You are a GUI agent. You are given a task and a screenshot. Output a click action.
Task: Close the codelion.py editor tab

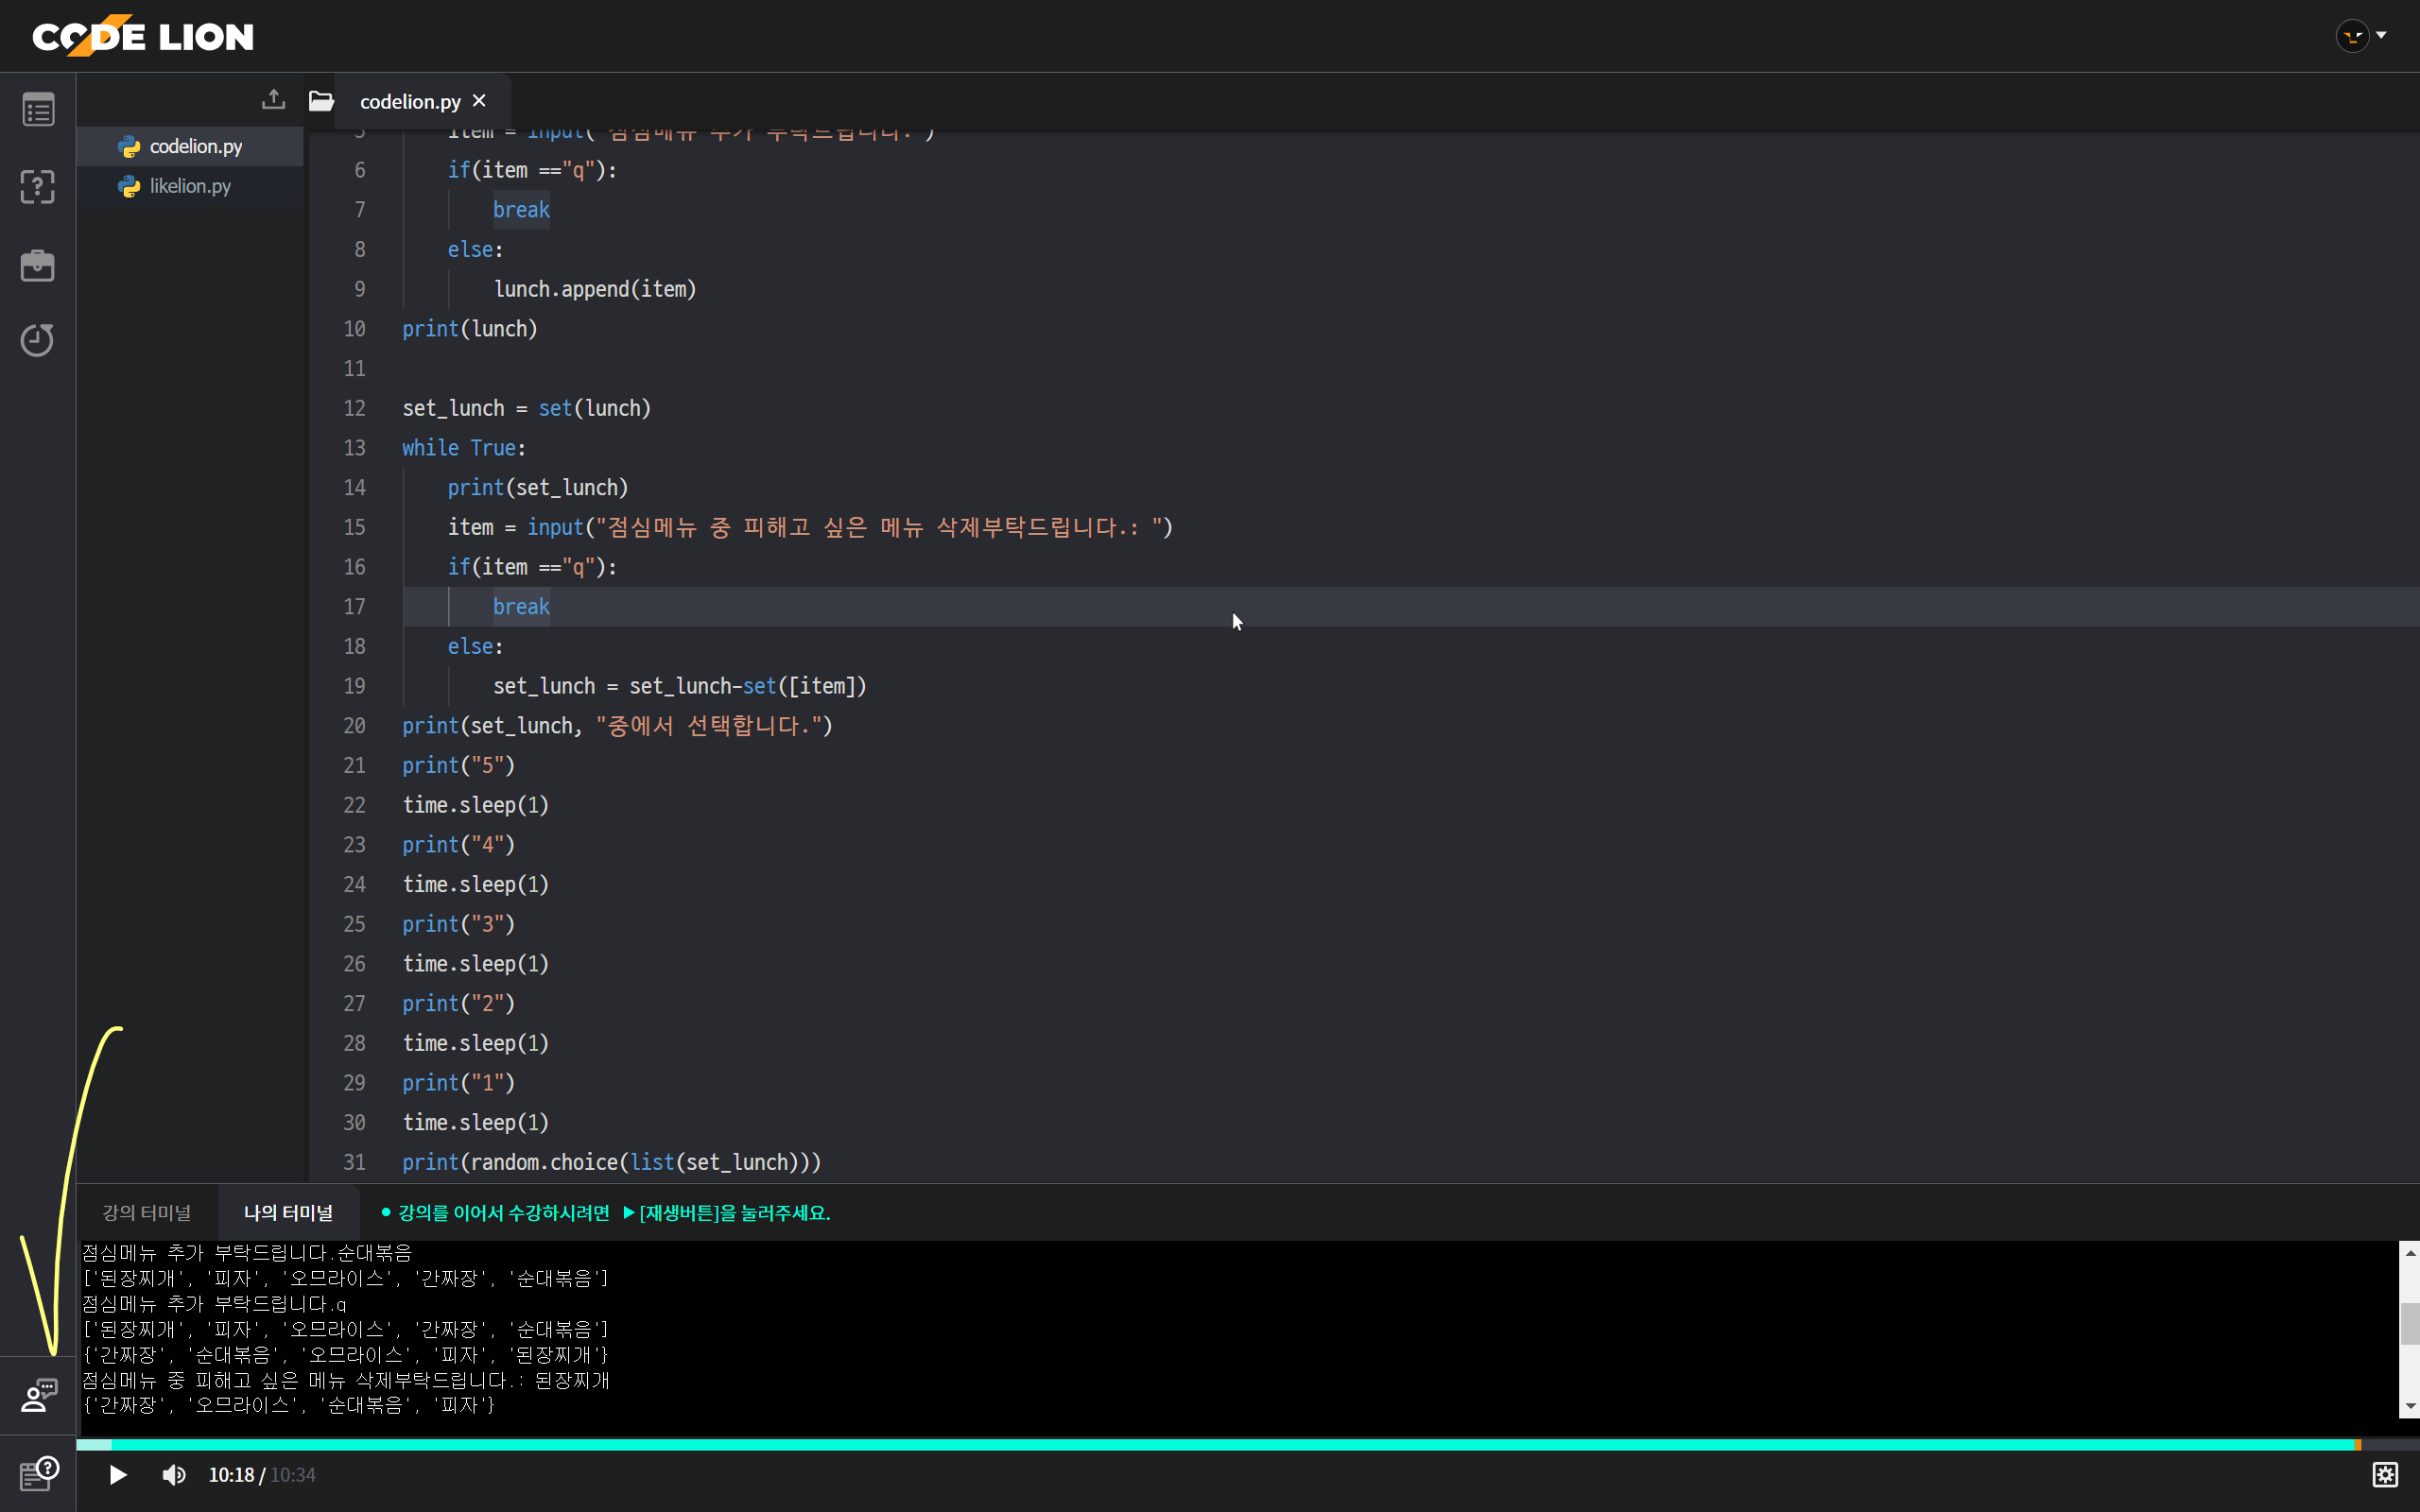click(x=479, y=101)
